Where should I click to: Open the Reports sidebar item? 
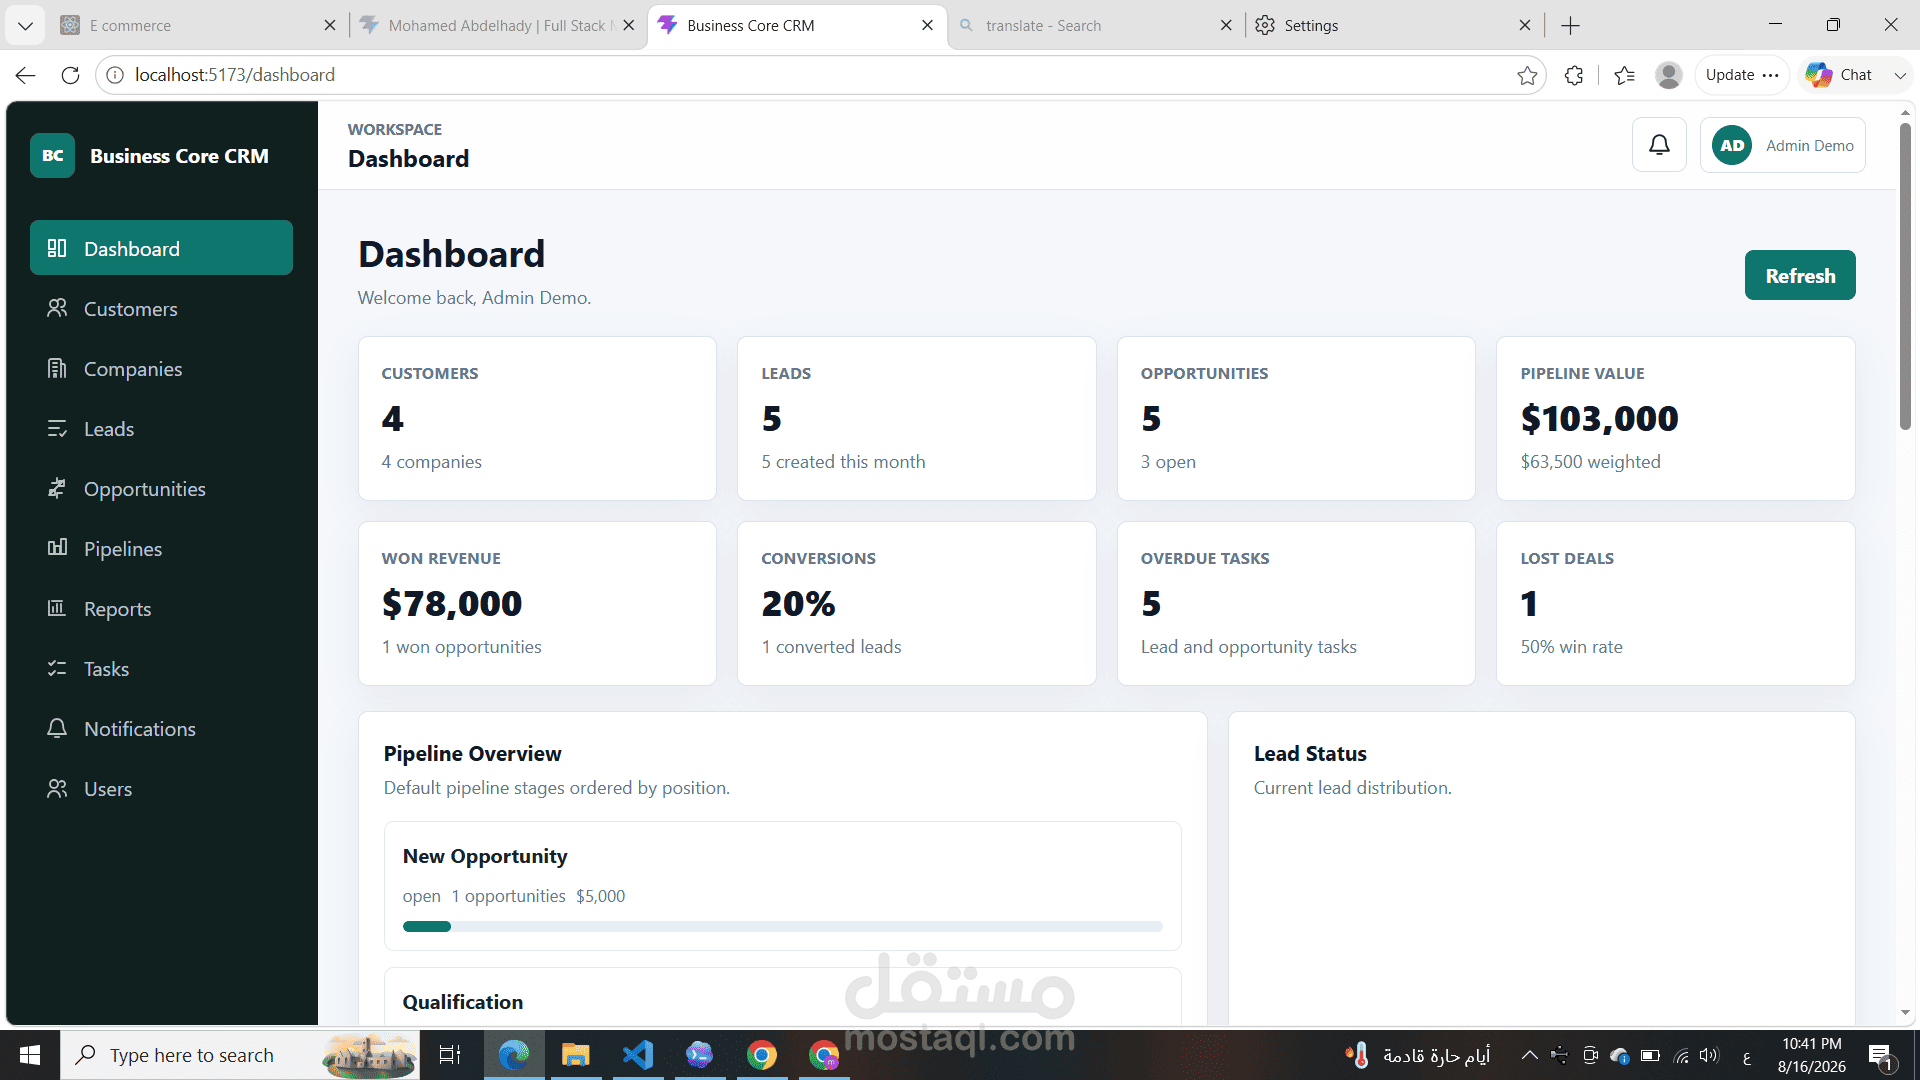(161, 609)
